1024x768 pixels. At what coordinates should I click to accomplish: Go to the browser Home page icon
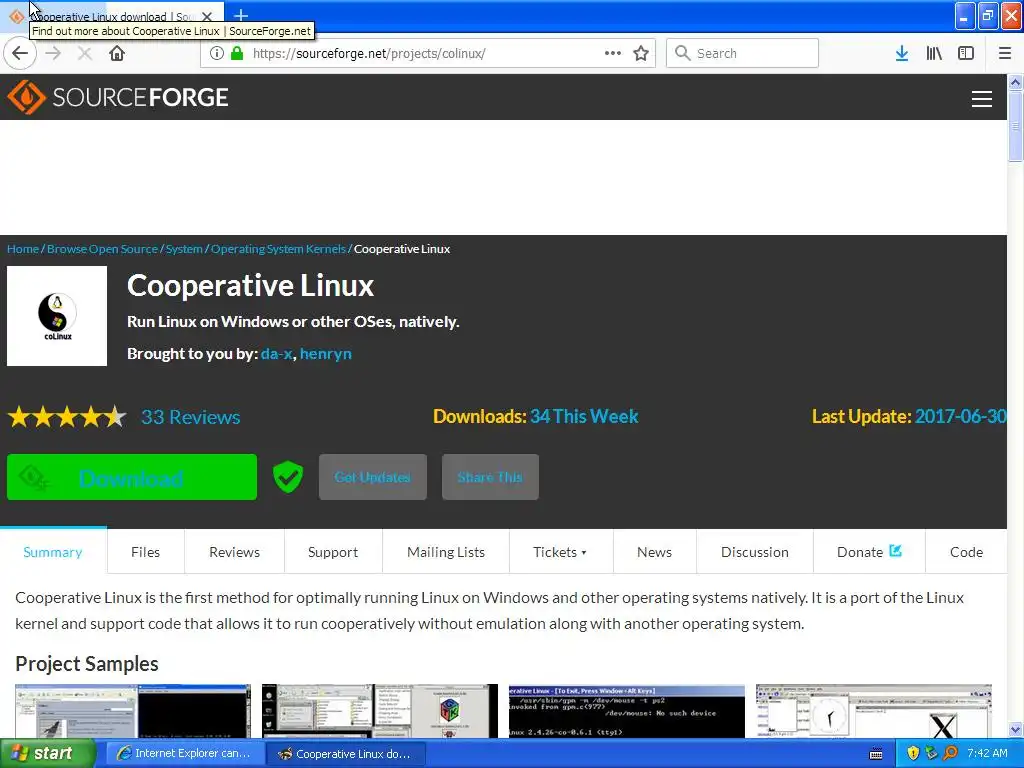(117, 54)
